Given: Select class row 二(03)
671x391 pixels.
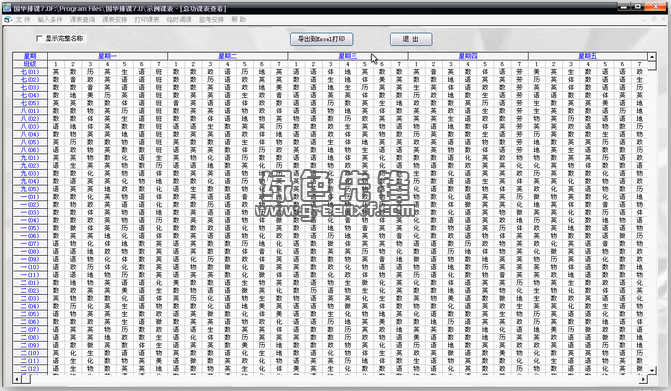Looking at the screenshot, I should (30, 298).
